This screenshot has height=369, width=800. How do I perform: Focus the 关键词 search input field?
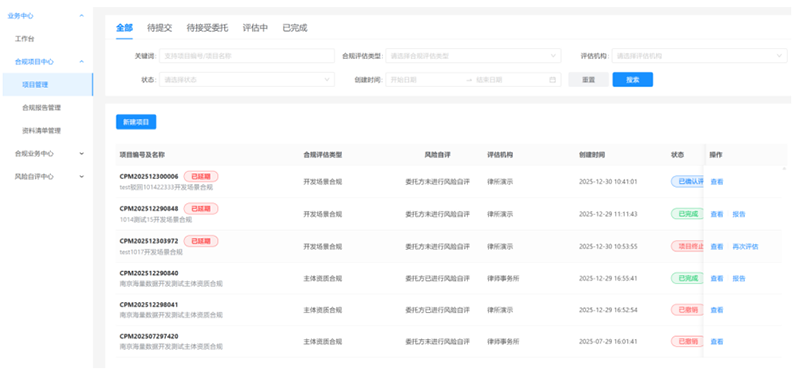(x=247, y=56)
